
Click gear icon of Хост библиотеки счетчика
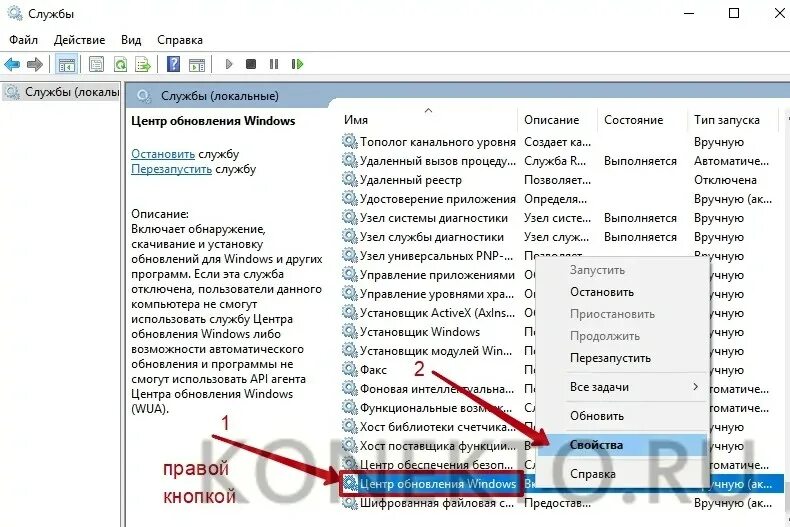pyautogui.click(x=350, y=426)
